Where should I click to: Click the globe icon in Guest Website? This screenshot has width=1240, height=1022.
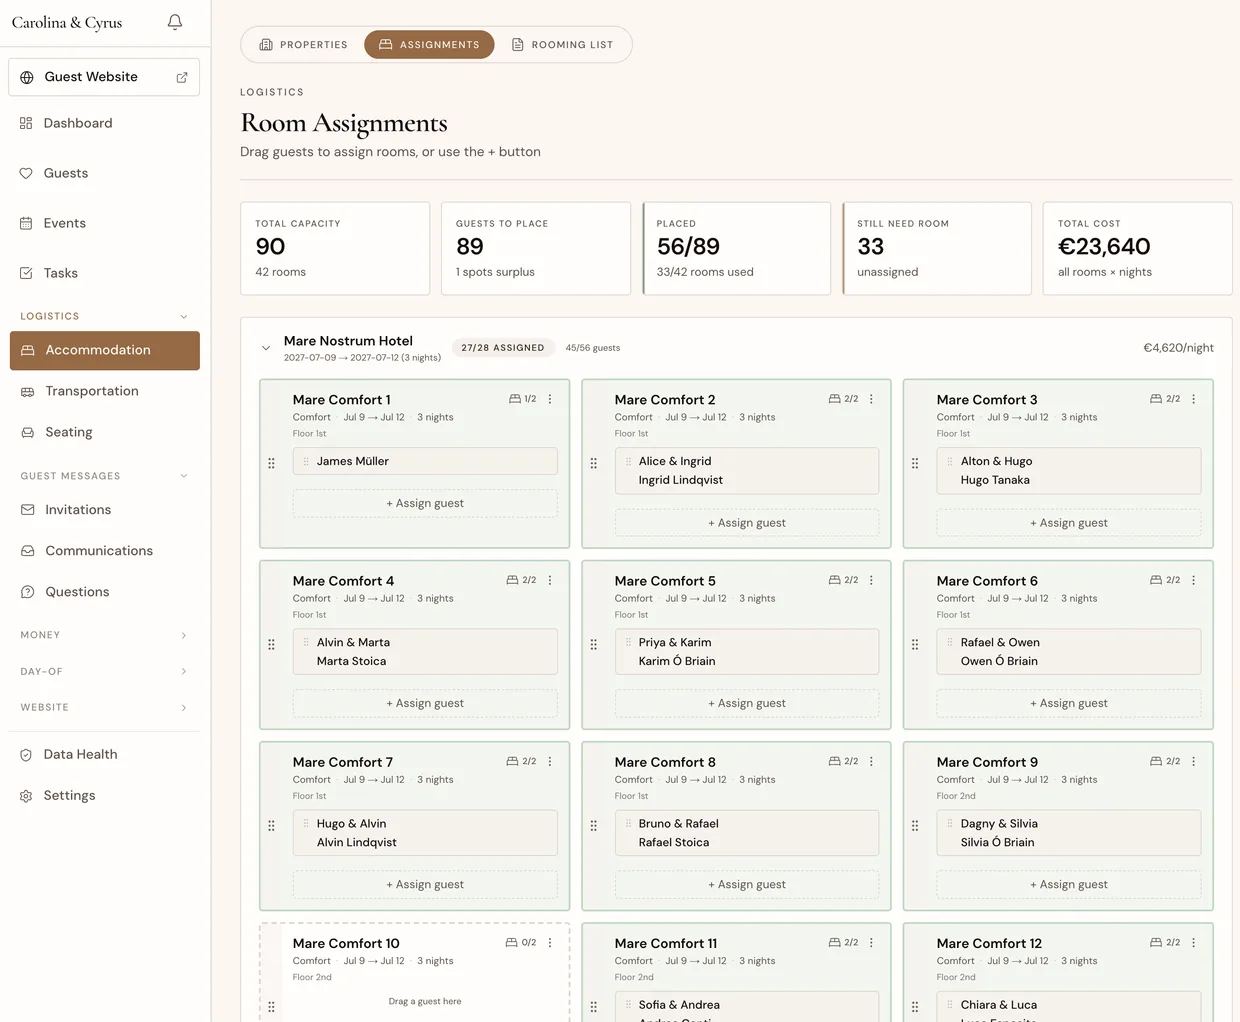(27, 77)
